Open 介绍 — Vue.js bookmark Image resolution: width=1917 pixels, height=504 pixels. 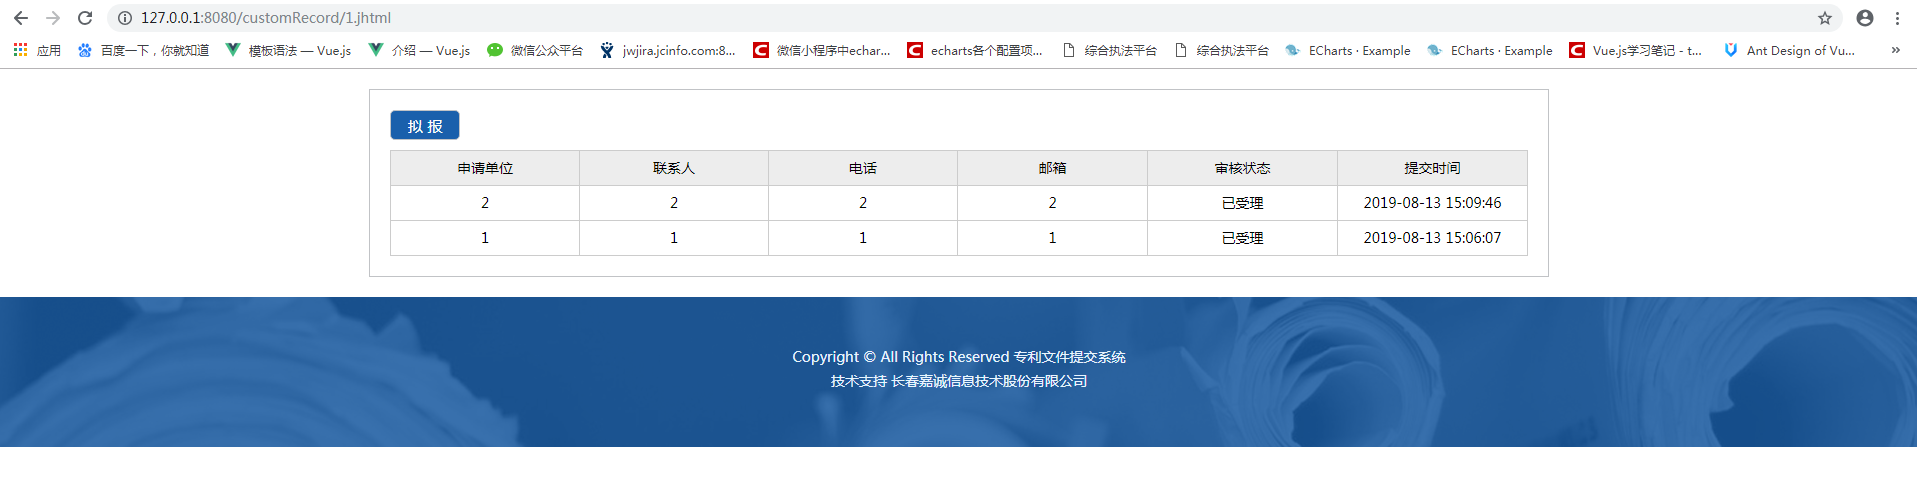coord(419,50)
